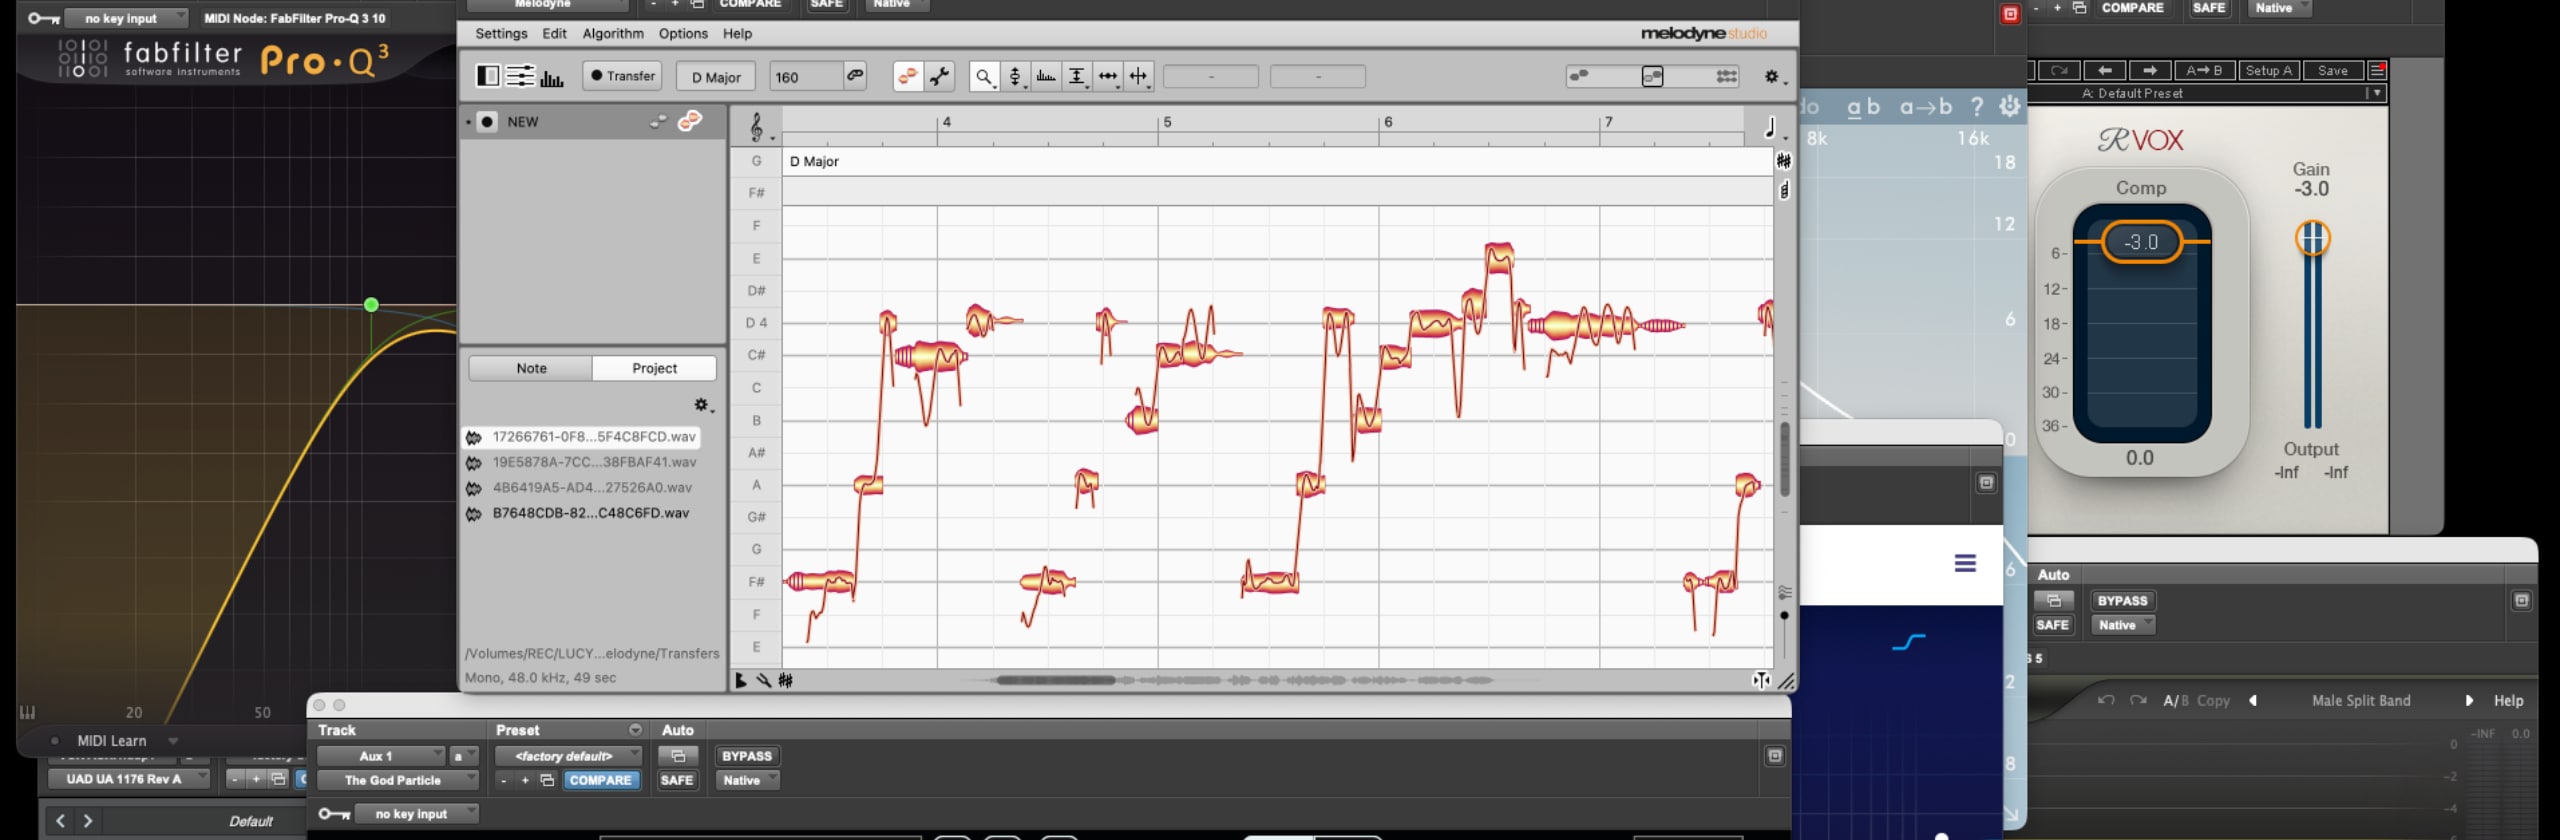
Task: Choose the magnifier zoom tool
Action: (984, 76)
